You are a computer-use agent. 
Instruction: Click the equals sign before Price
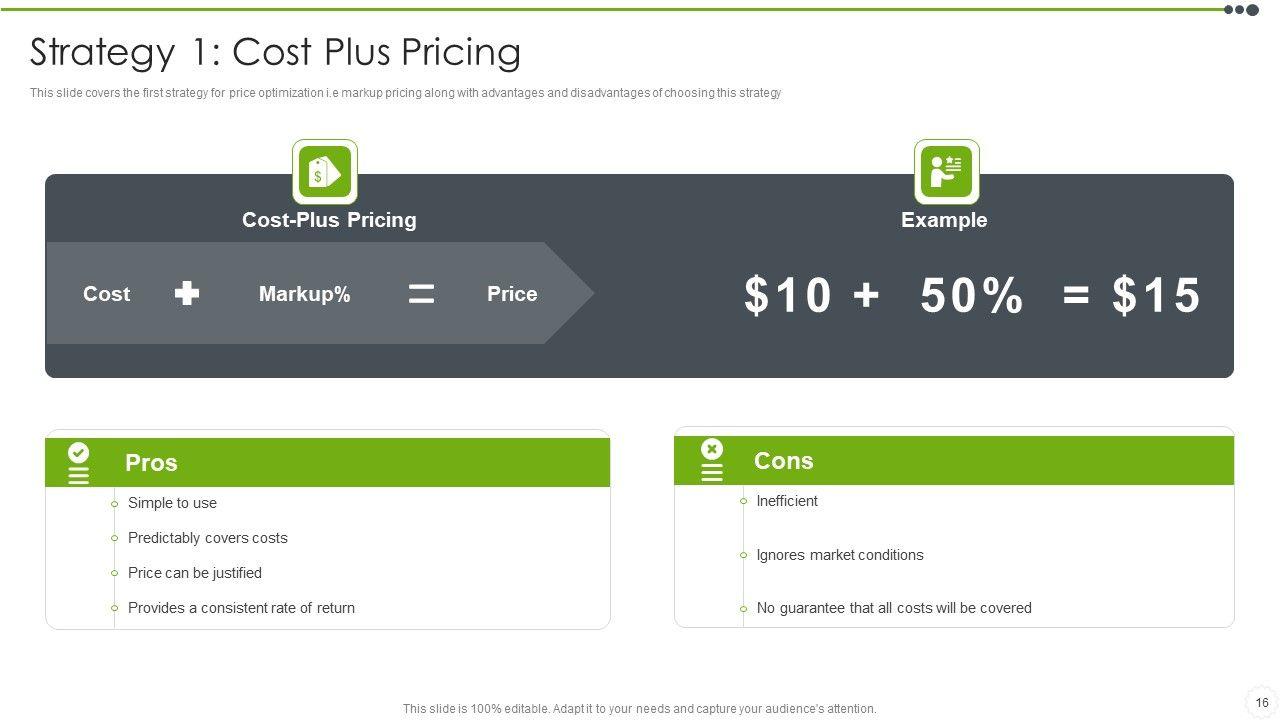[421, 293]
